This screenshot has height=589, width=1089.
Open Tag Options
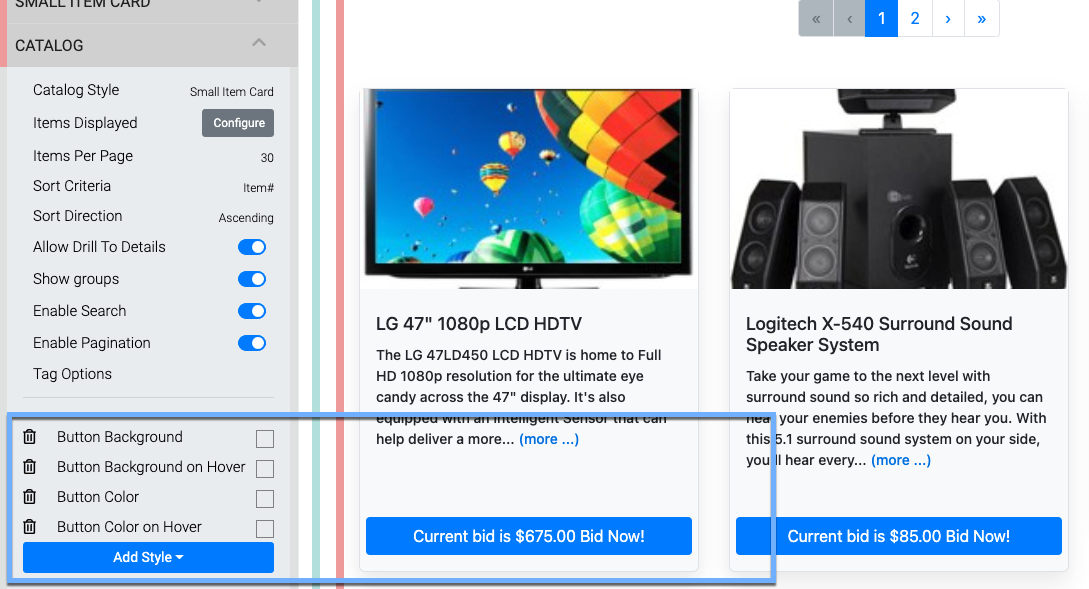tap(72, 374)
